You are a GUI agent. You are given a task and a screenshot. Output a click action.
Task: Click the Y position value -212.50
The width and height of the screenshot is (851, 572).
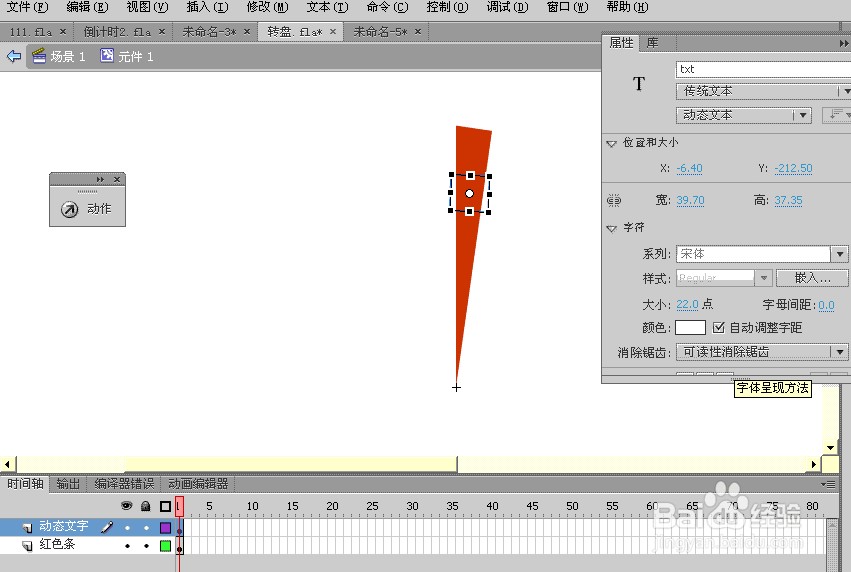click(793, 168)
